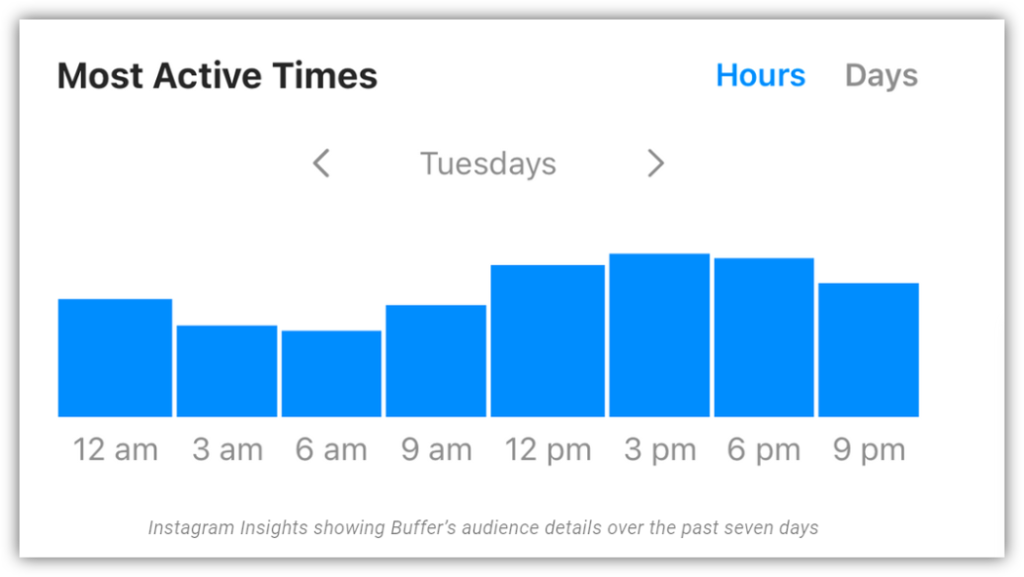Click the 9 pm axis label
The image size is (1024, 577).
pyautogui.click(x=869, y=450)
